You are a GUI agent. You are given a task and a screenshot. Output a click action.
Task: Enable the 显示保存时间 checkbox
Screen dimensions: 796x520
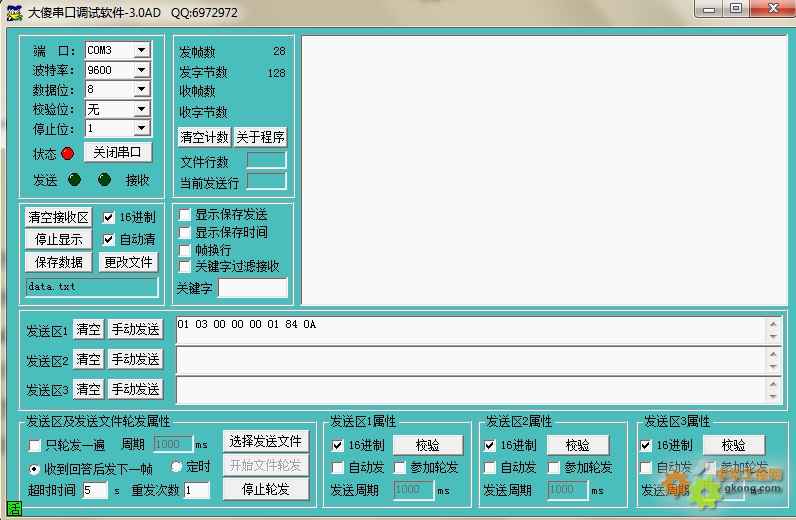(x=185, y=233)
